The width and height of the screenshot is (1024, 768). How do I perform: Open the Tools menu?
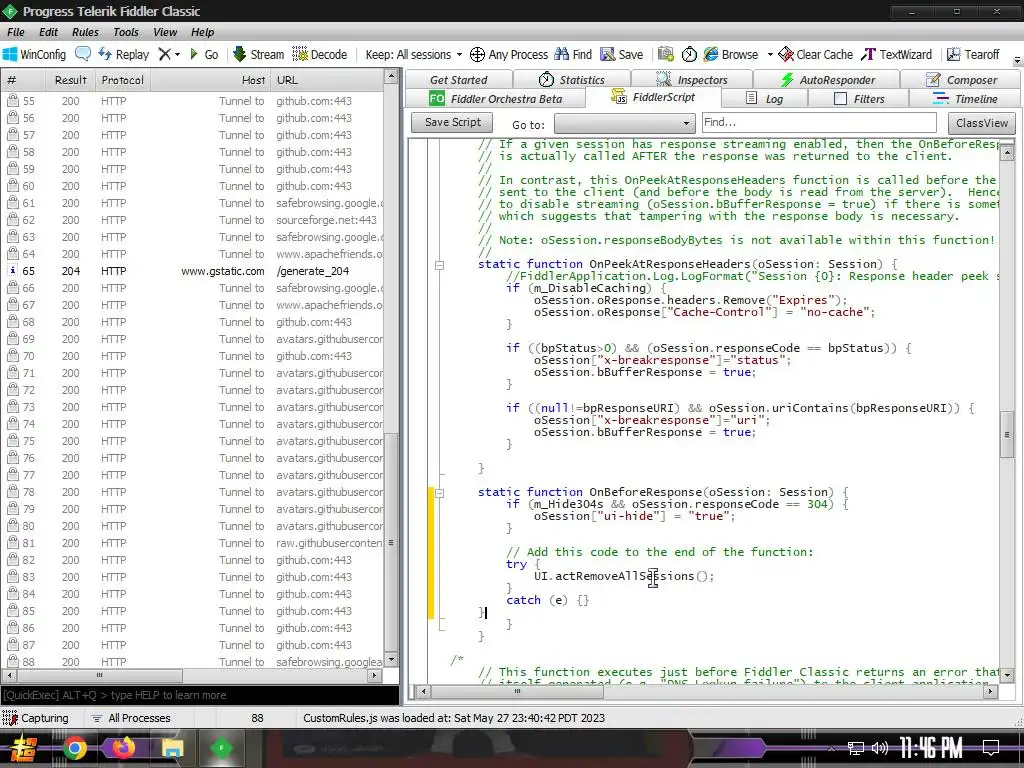pos(125,32)
